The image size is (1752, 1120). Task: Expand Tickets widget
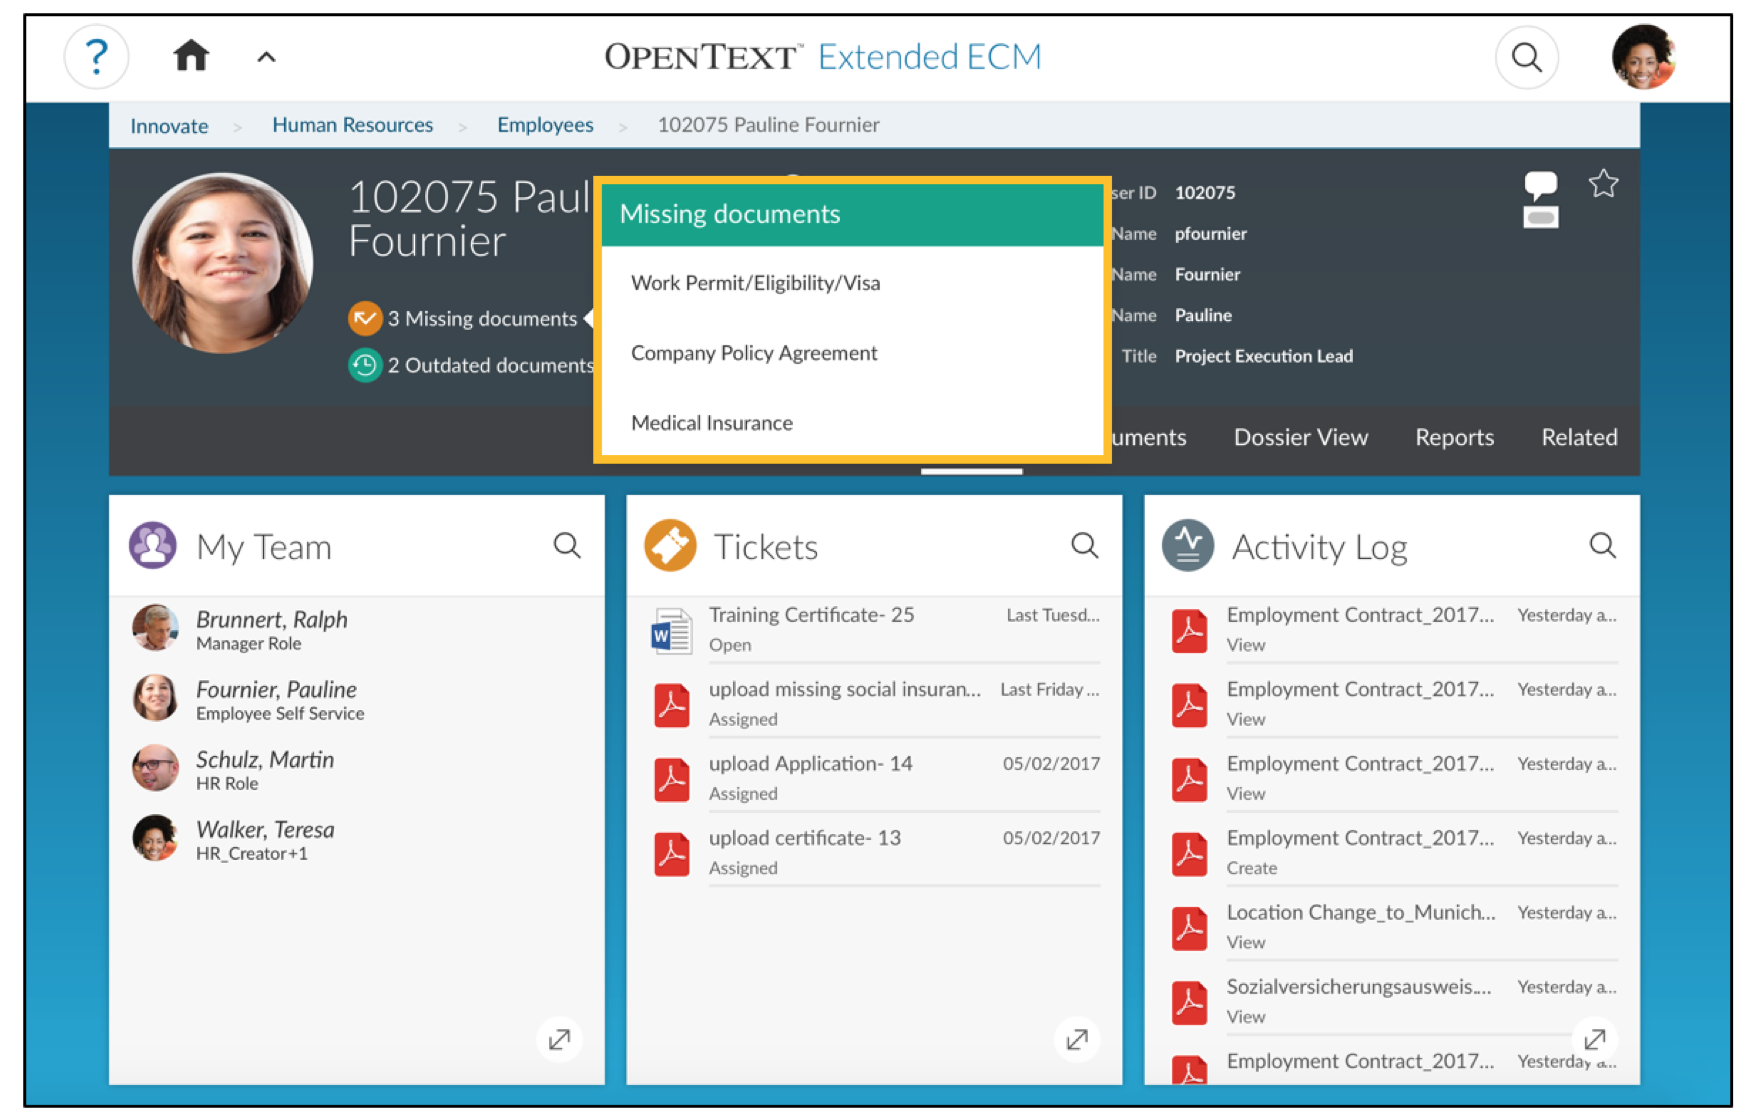tap(1077, 1039)
